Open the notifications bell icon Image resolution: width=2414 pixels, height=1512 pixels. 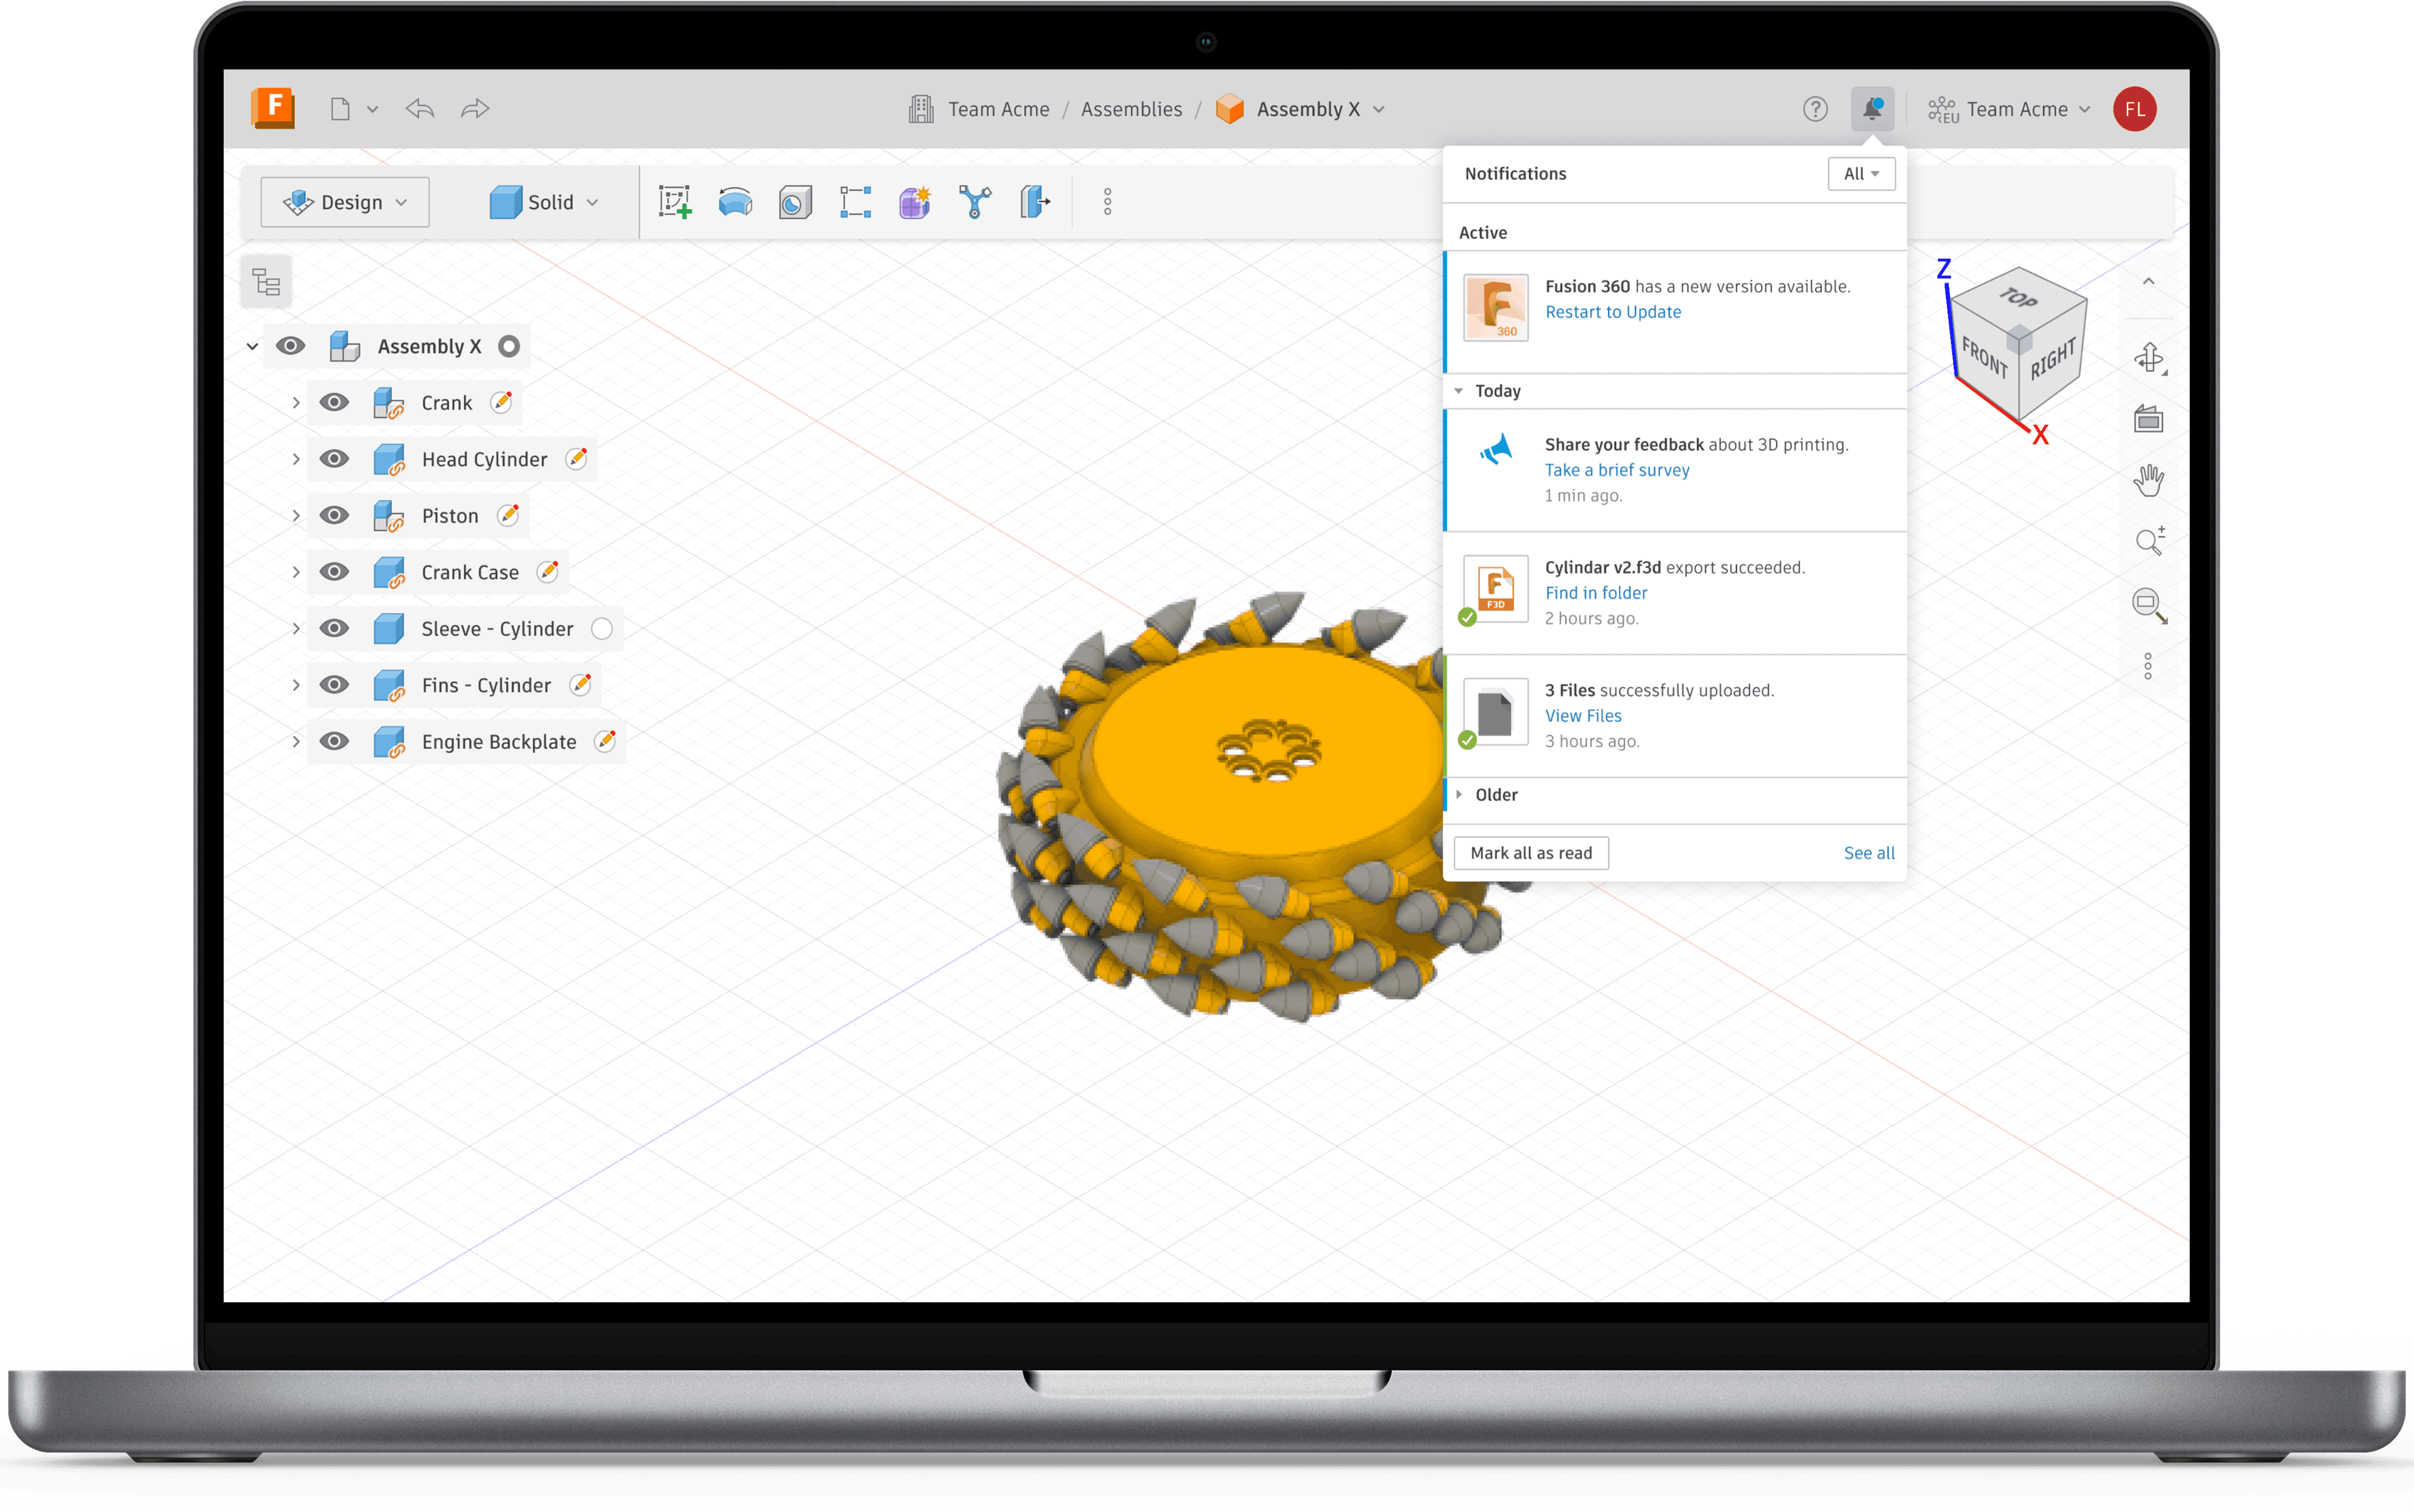pos(1872,109)
